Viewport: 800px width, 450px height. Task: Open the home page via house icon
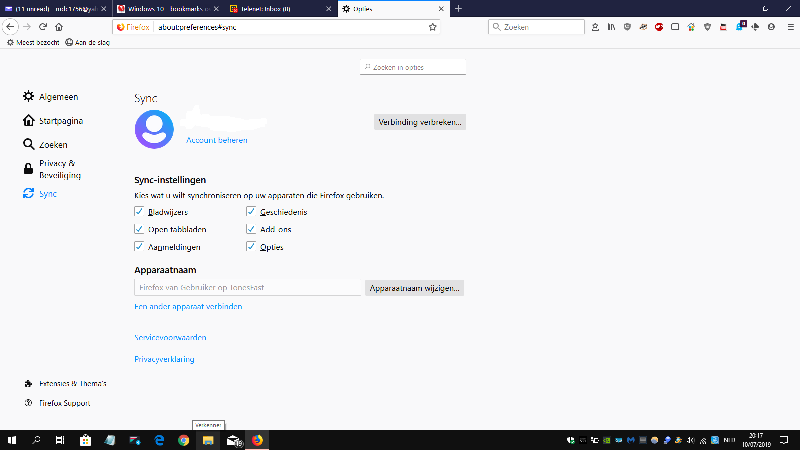pos(59,27)
